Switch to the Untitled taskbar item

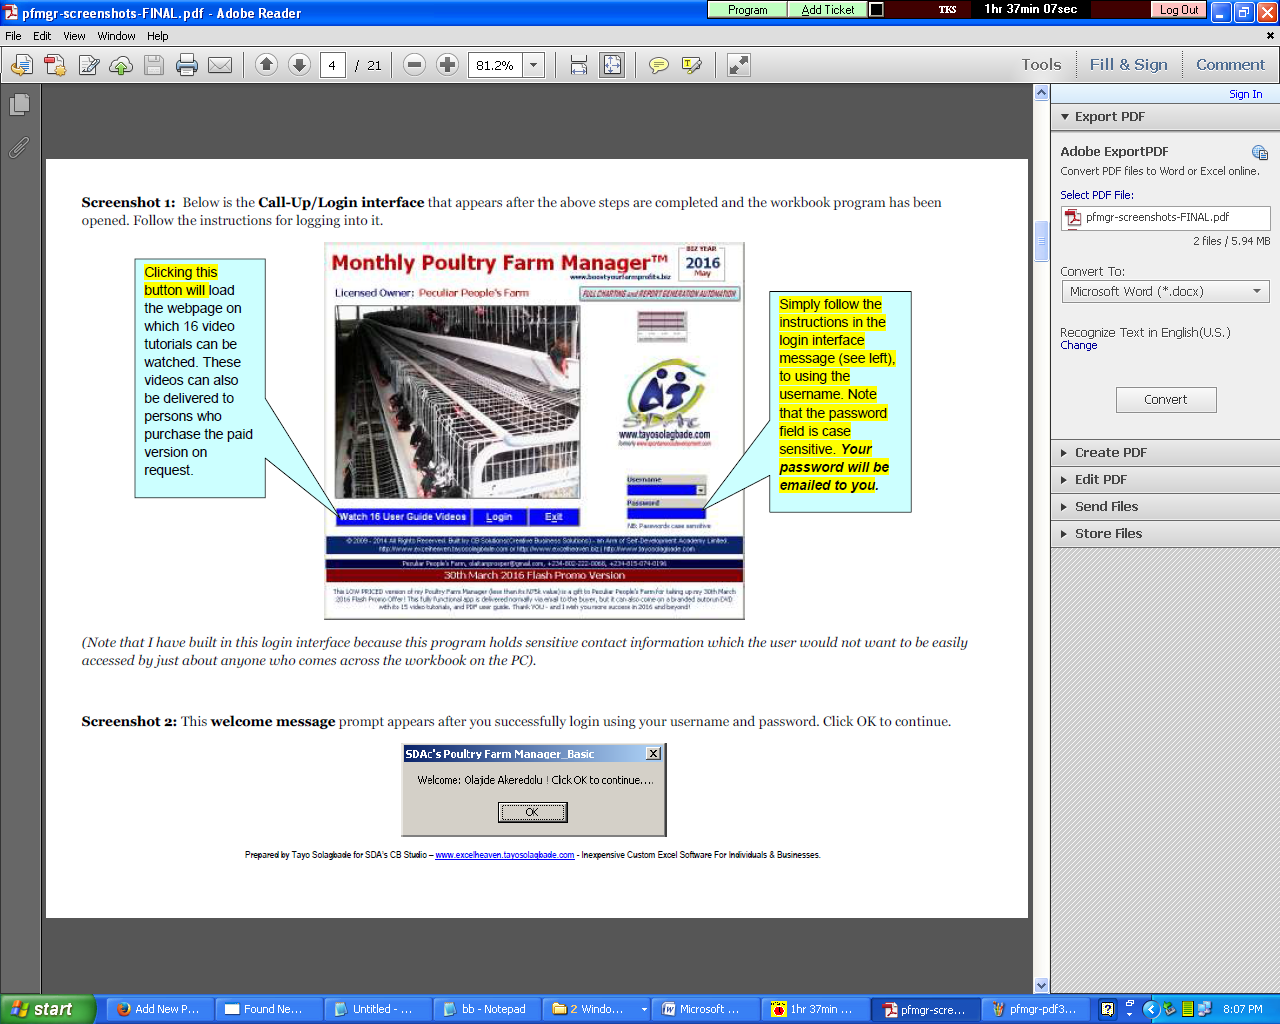click(378, 1009)
